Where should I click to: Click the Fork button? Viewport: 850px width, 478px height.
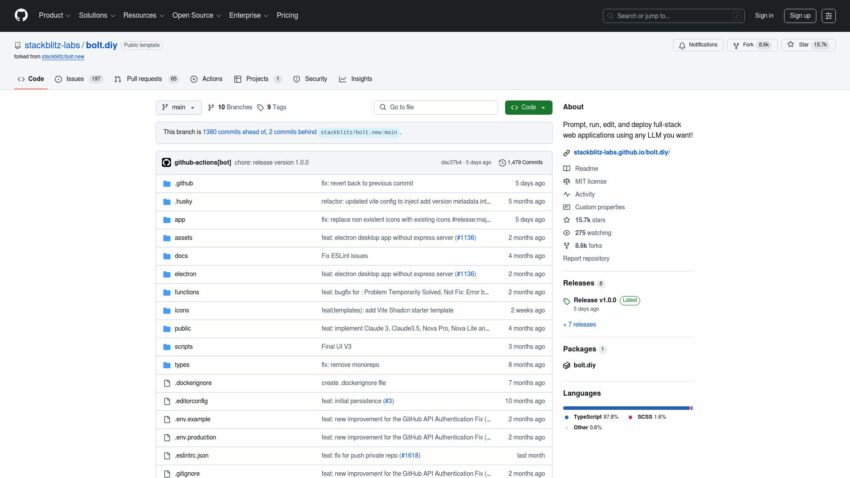[751, 45]
